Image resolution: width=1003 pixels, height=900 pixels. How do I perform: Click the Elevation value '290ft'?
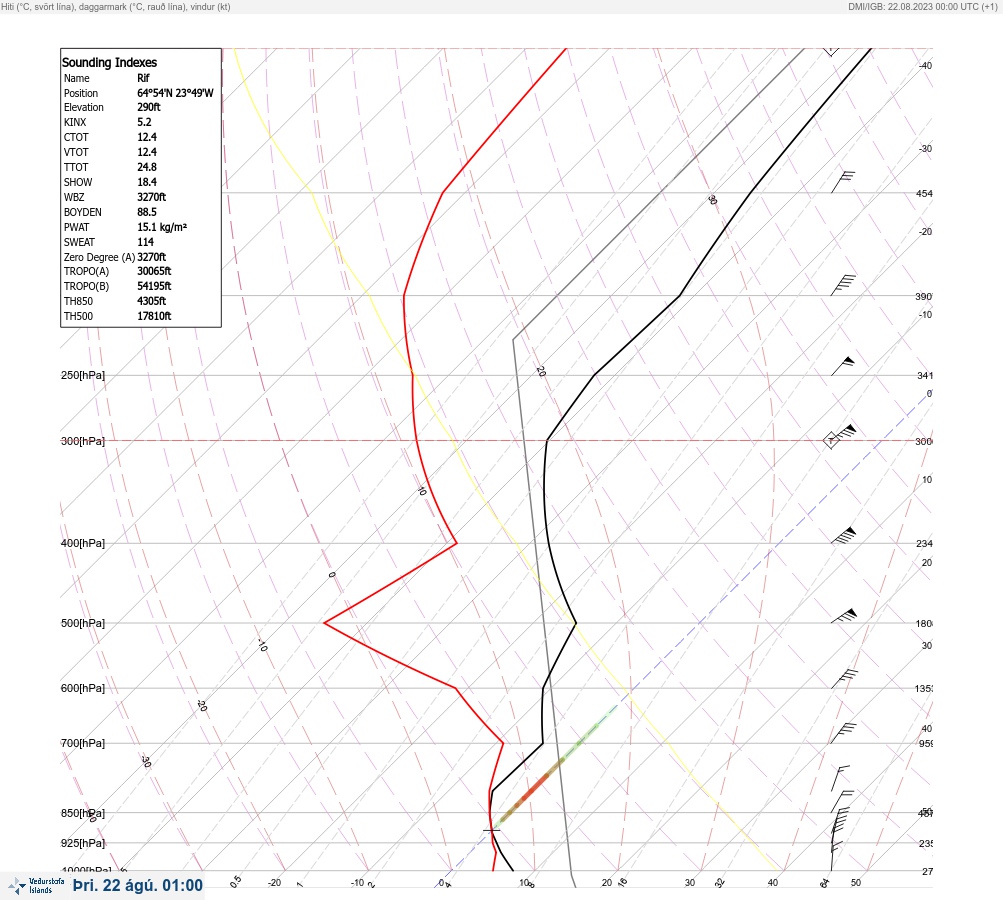(x=148, y=107)
